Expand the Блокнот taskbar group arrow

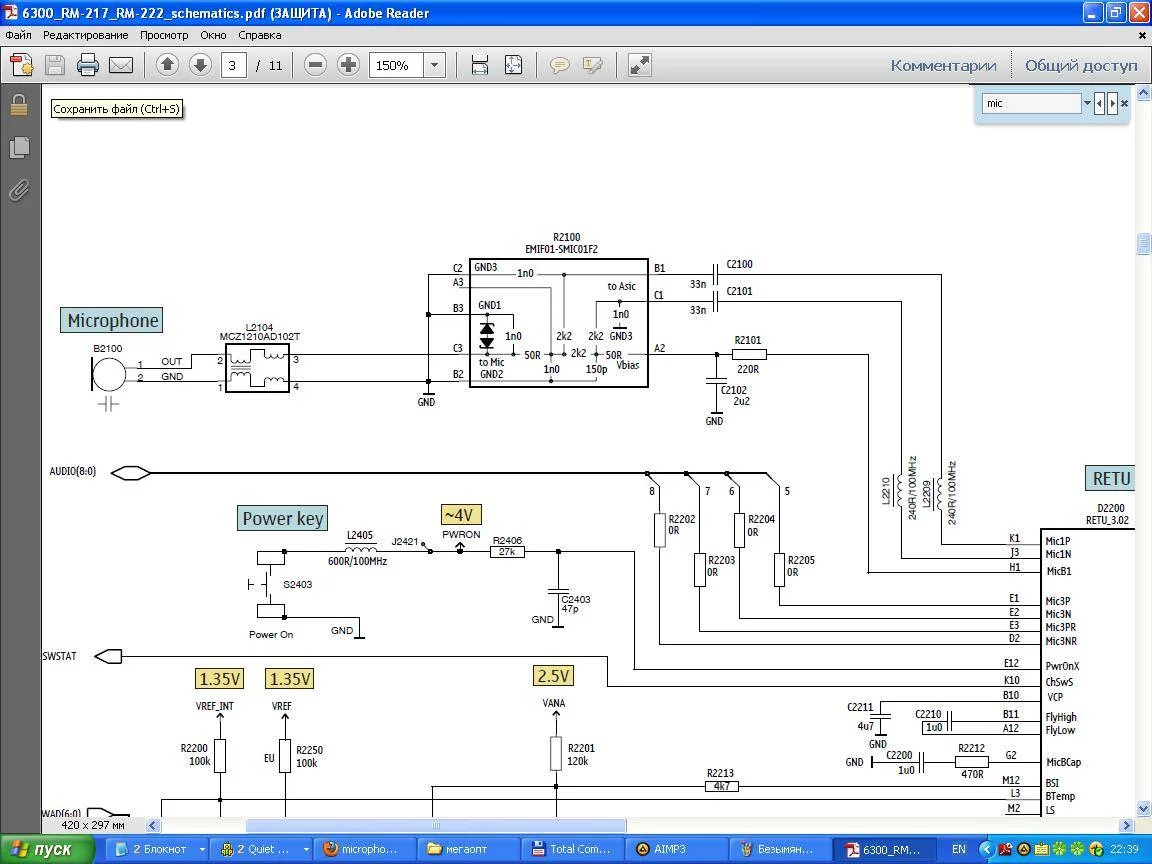pyautogui.click(x=201, y=849)
